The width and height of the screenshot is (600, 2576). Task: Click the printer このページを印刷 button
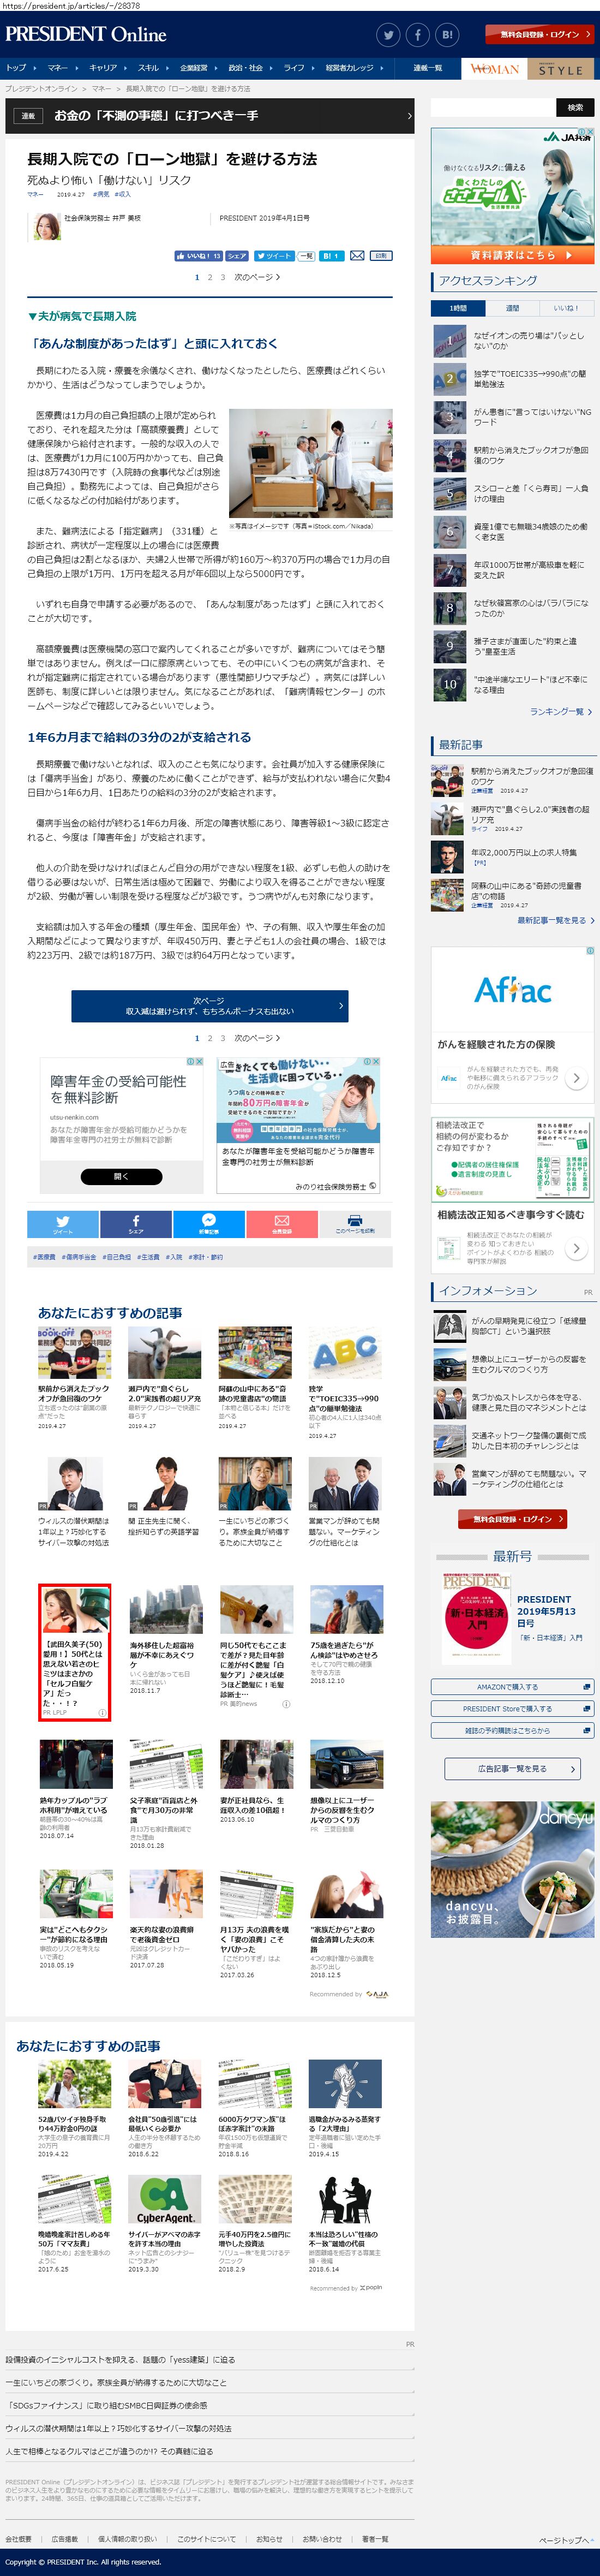355,1224
